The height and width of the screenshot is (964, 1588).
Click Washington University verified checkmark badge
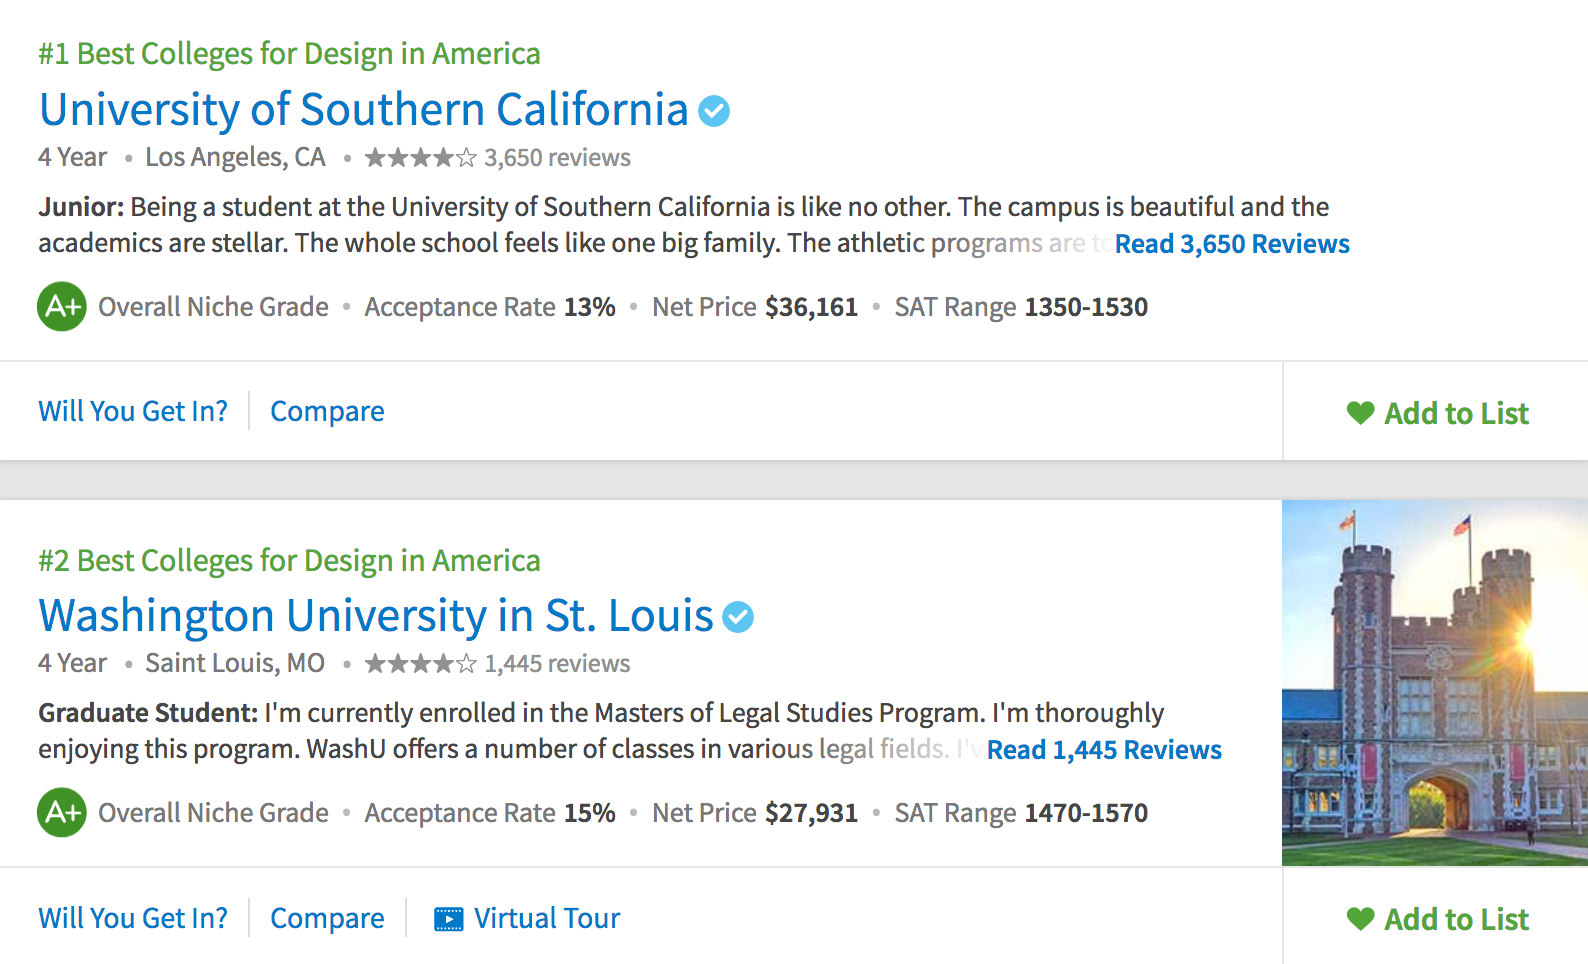tap(738, 617)
